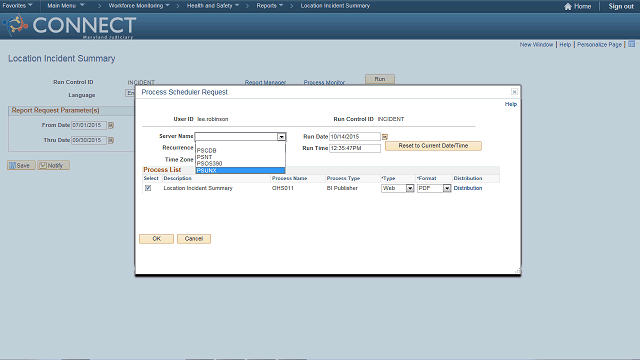Screen dimensions: 640x360
Task: Click into the Run Date field
Action: click(355, 137)
